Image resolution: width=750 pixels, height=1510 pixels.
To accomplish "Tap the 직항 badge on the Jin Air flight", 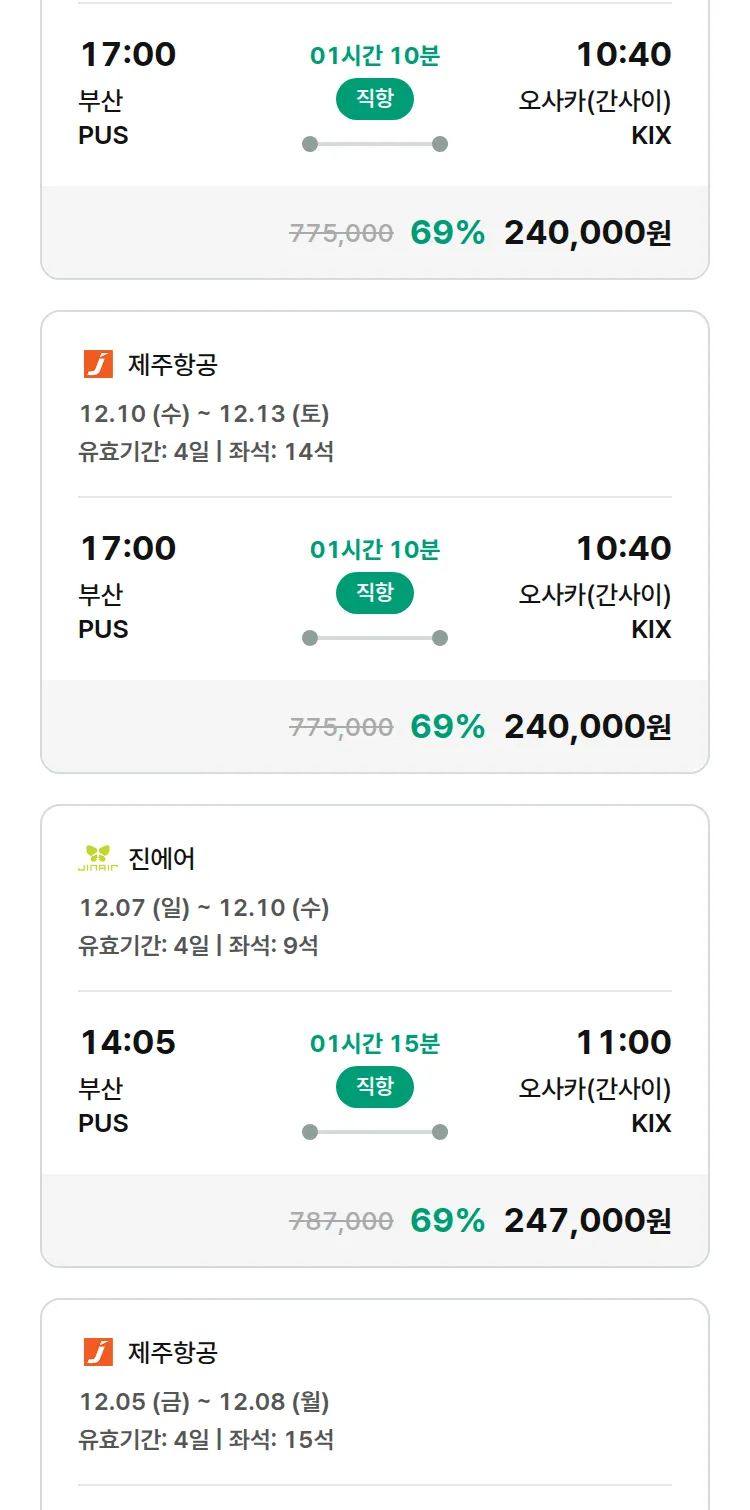I will (x=375, y=1087).
